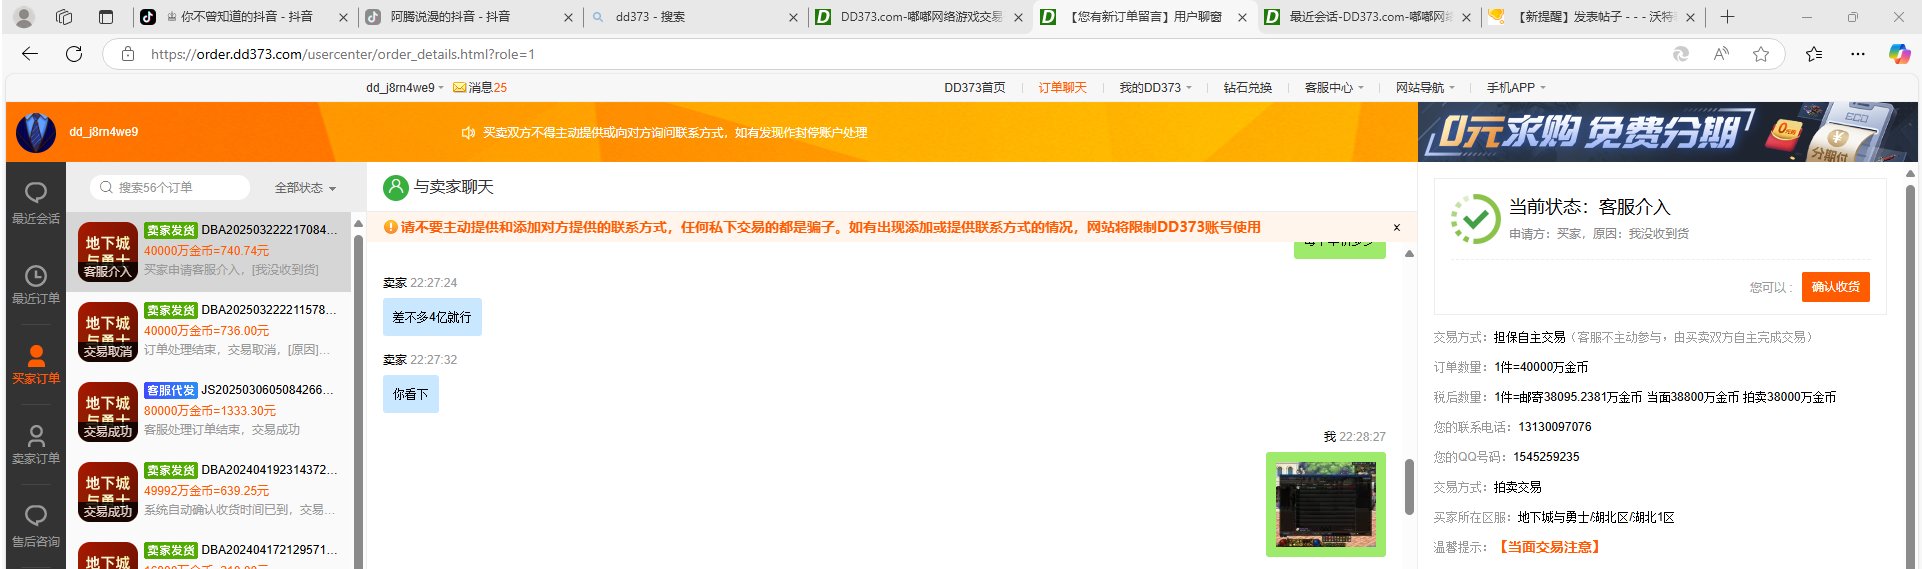Image resolution: width=1922 pixels, height=569 pixels.
Task: Click the site info lock icon
Action: [x=128, y=54]
